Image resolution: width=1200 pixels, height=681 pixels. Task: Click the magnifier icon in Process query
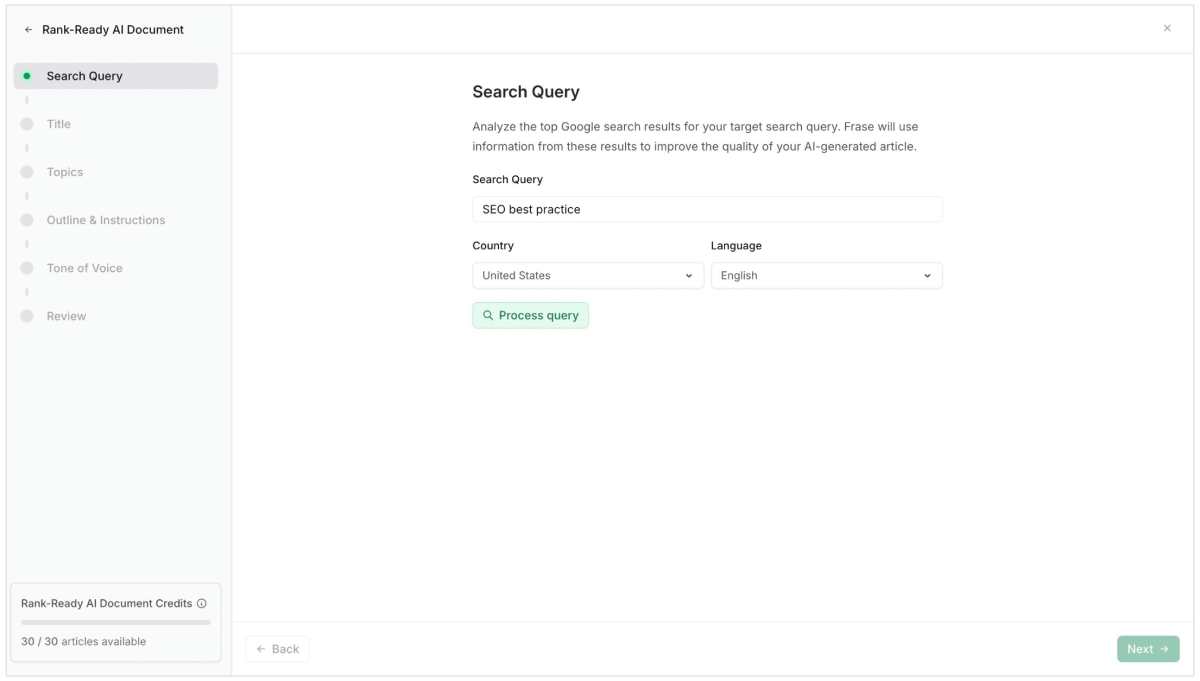click(x=488, y=316)
